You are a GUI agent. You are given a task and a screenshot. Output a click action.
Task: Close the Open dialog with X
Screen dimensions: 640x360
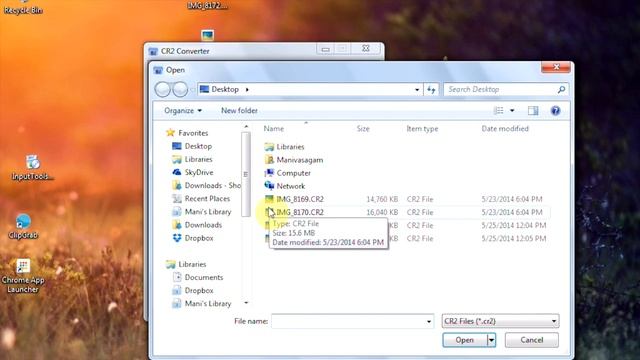tap(556, 67)
